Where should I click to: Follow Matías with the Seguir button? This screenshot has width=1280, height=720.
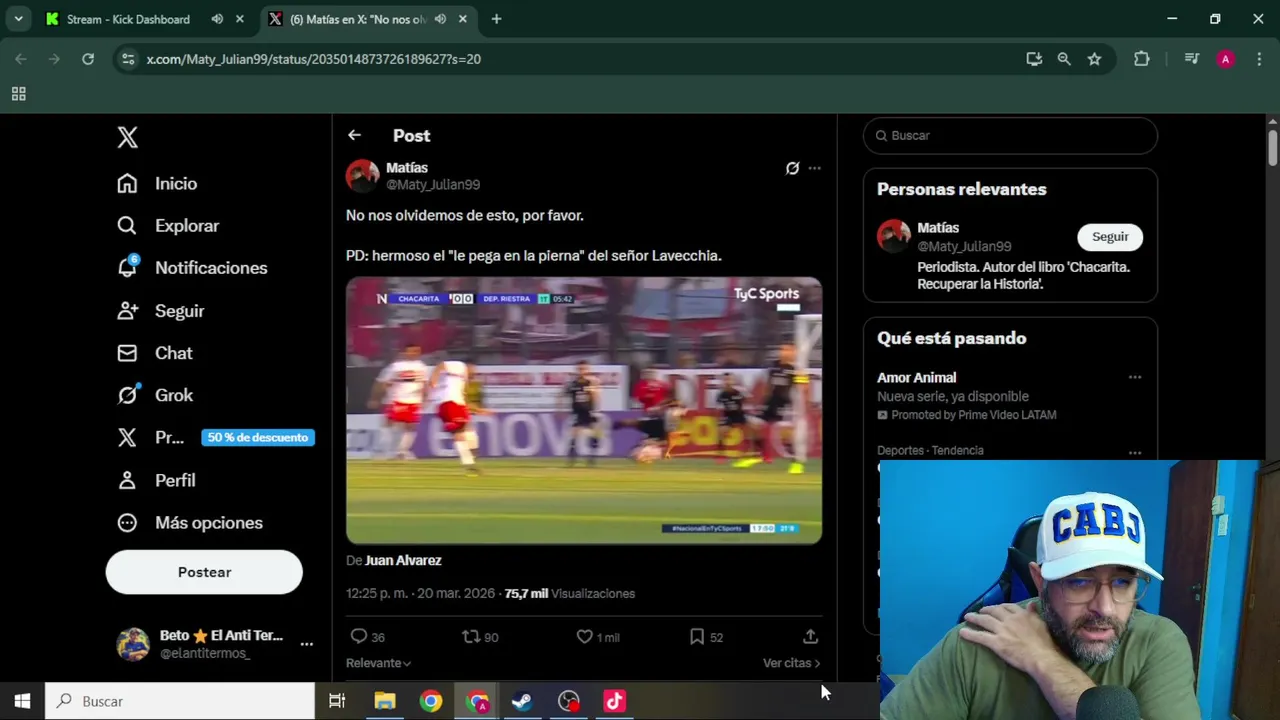coord(1110,237)
